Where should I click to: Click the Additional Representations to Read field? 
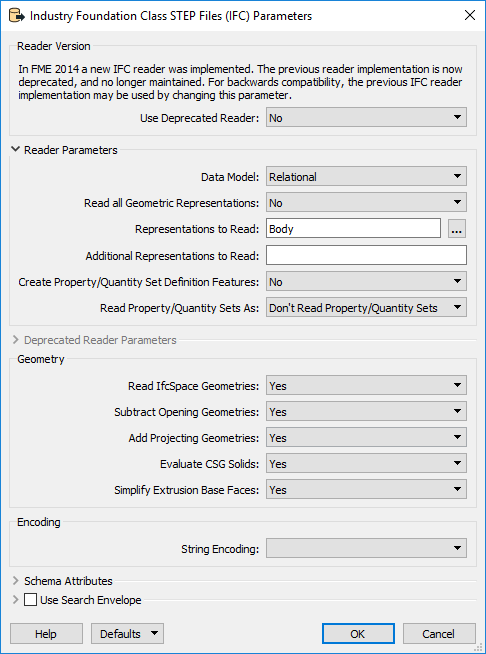366,255
